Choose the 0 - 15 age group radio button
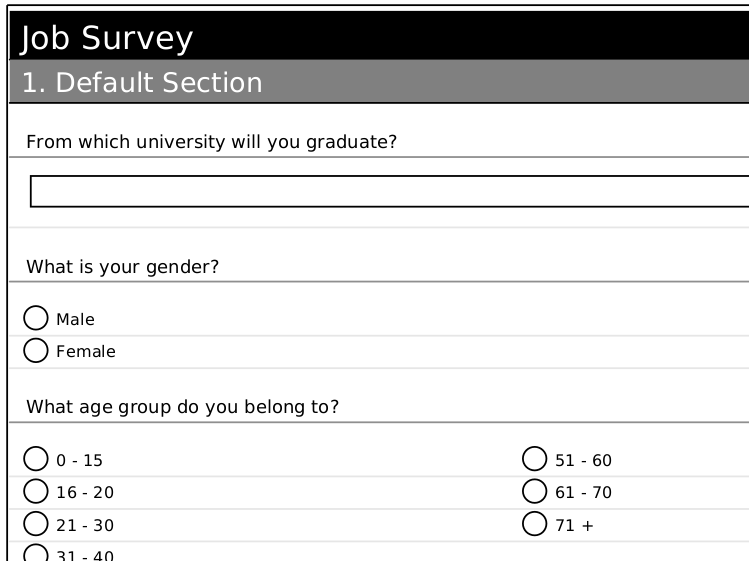The width and height of the screenshot is (749, 561). [x=36, y=459]
